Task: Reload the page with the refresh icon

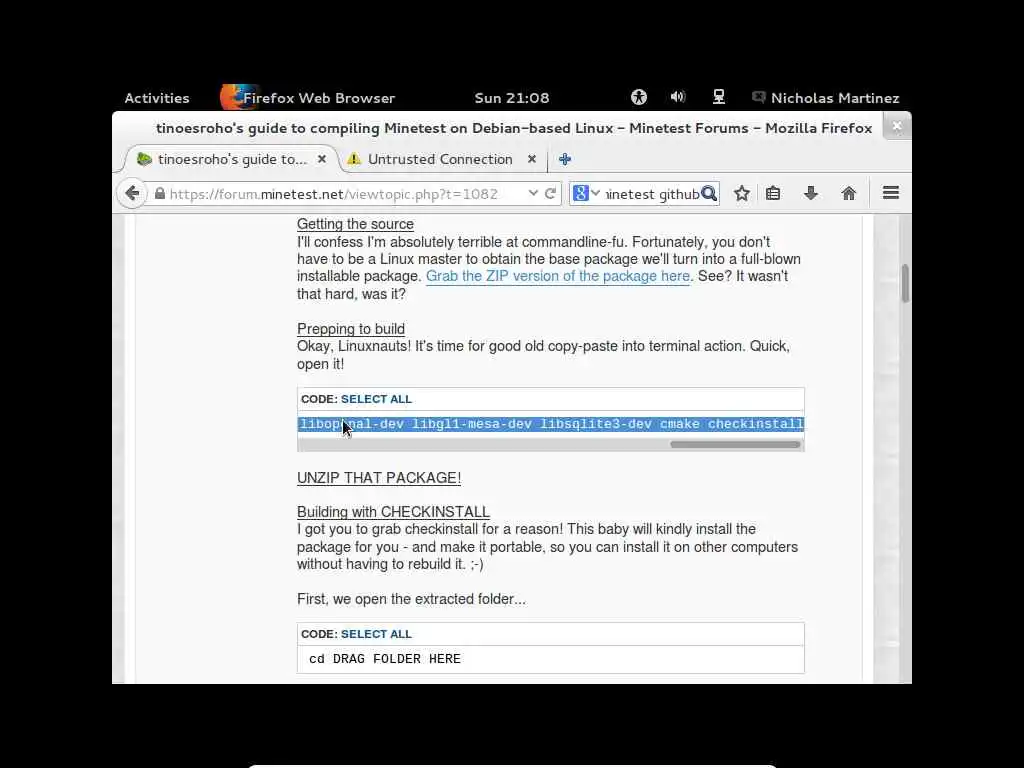Action: pos(551,193)
